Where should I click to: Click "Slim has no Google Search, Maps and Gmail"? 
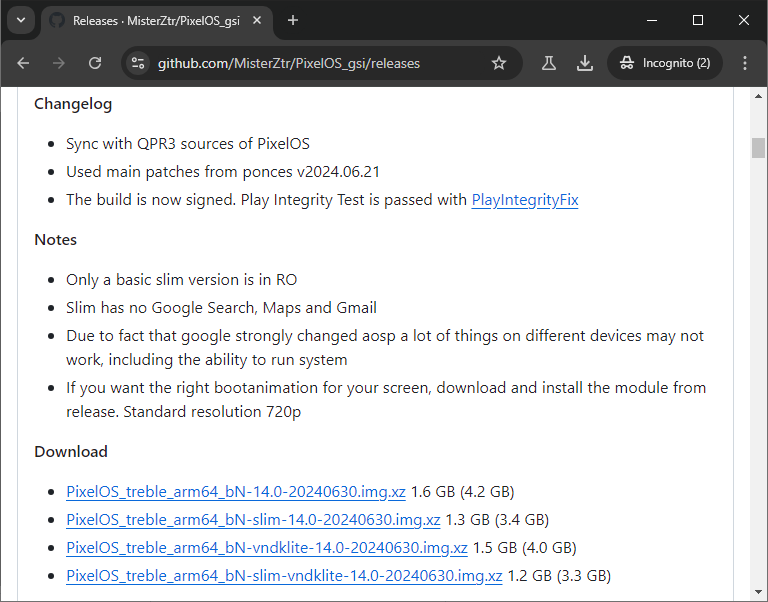click(x=221, y=308)
